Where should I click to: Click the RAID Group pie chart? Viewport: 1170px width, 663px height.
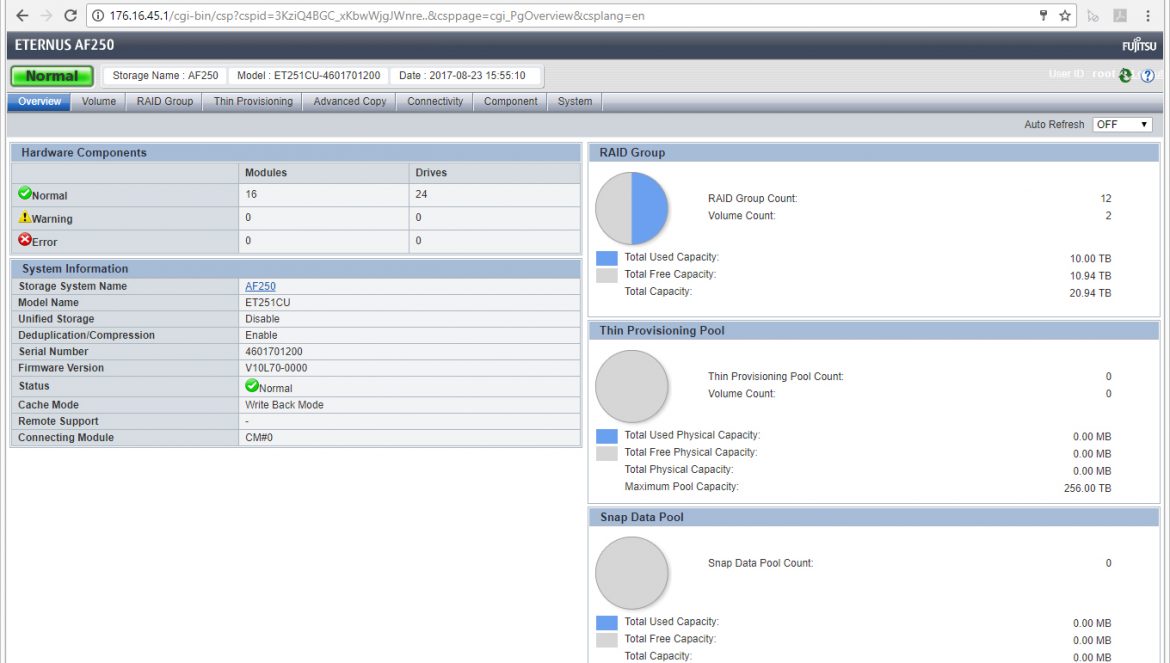(x=631, y=208)
